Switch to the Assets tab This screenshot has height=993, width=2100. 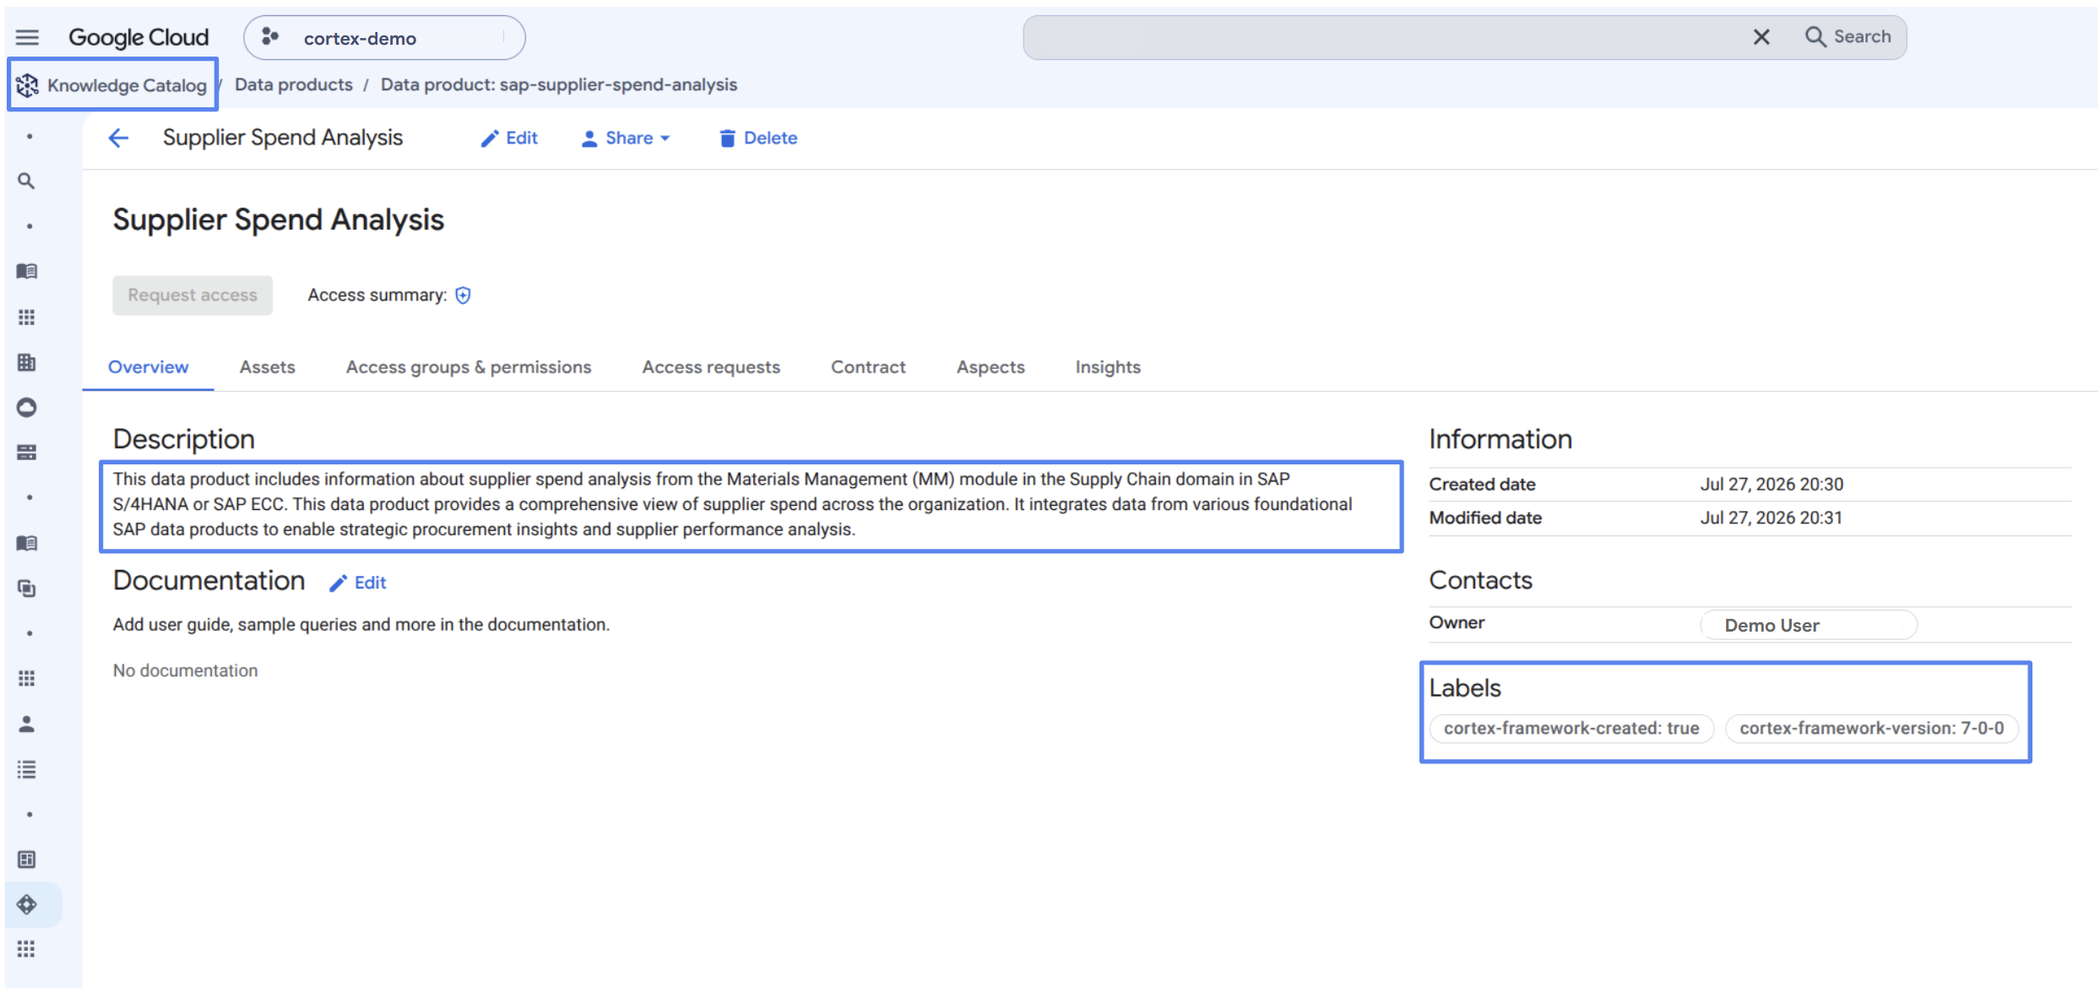click(x=267, y=367)
